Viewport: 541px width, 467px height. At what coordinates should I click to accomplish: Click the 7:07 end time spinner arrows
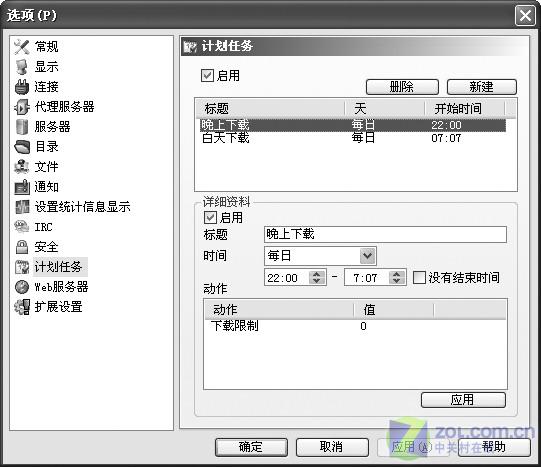[397, 277]
